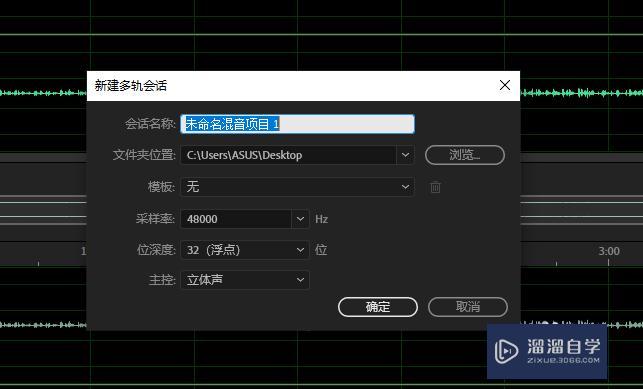Click the 新建多轨会话 dialog title
This screenshot has width=643, height=389.
131,86
